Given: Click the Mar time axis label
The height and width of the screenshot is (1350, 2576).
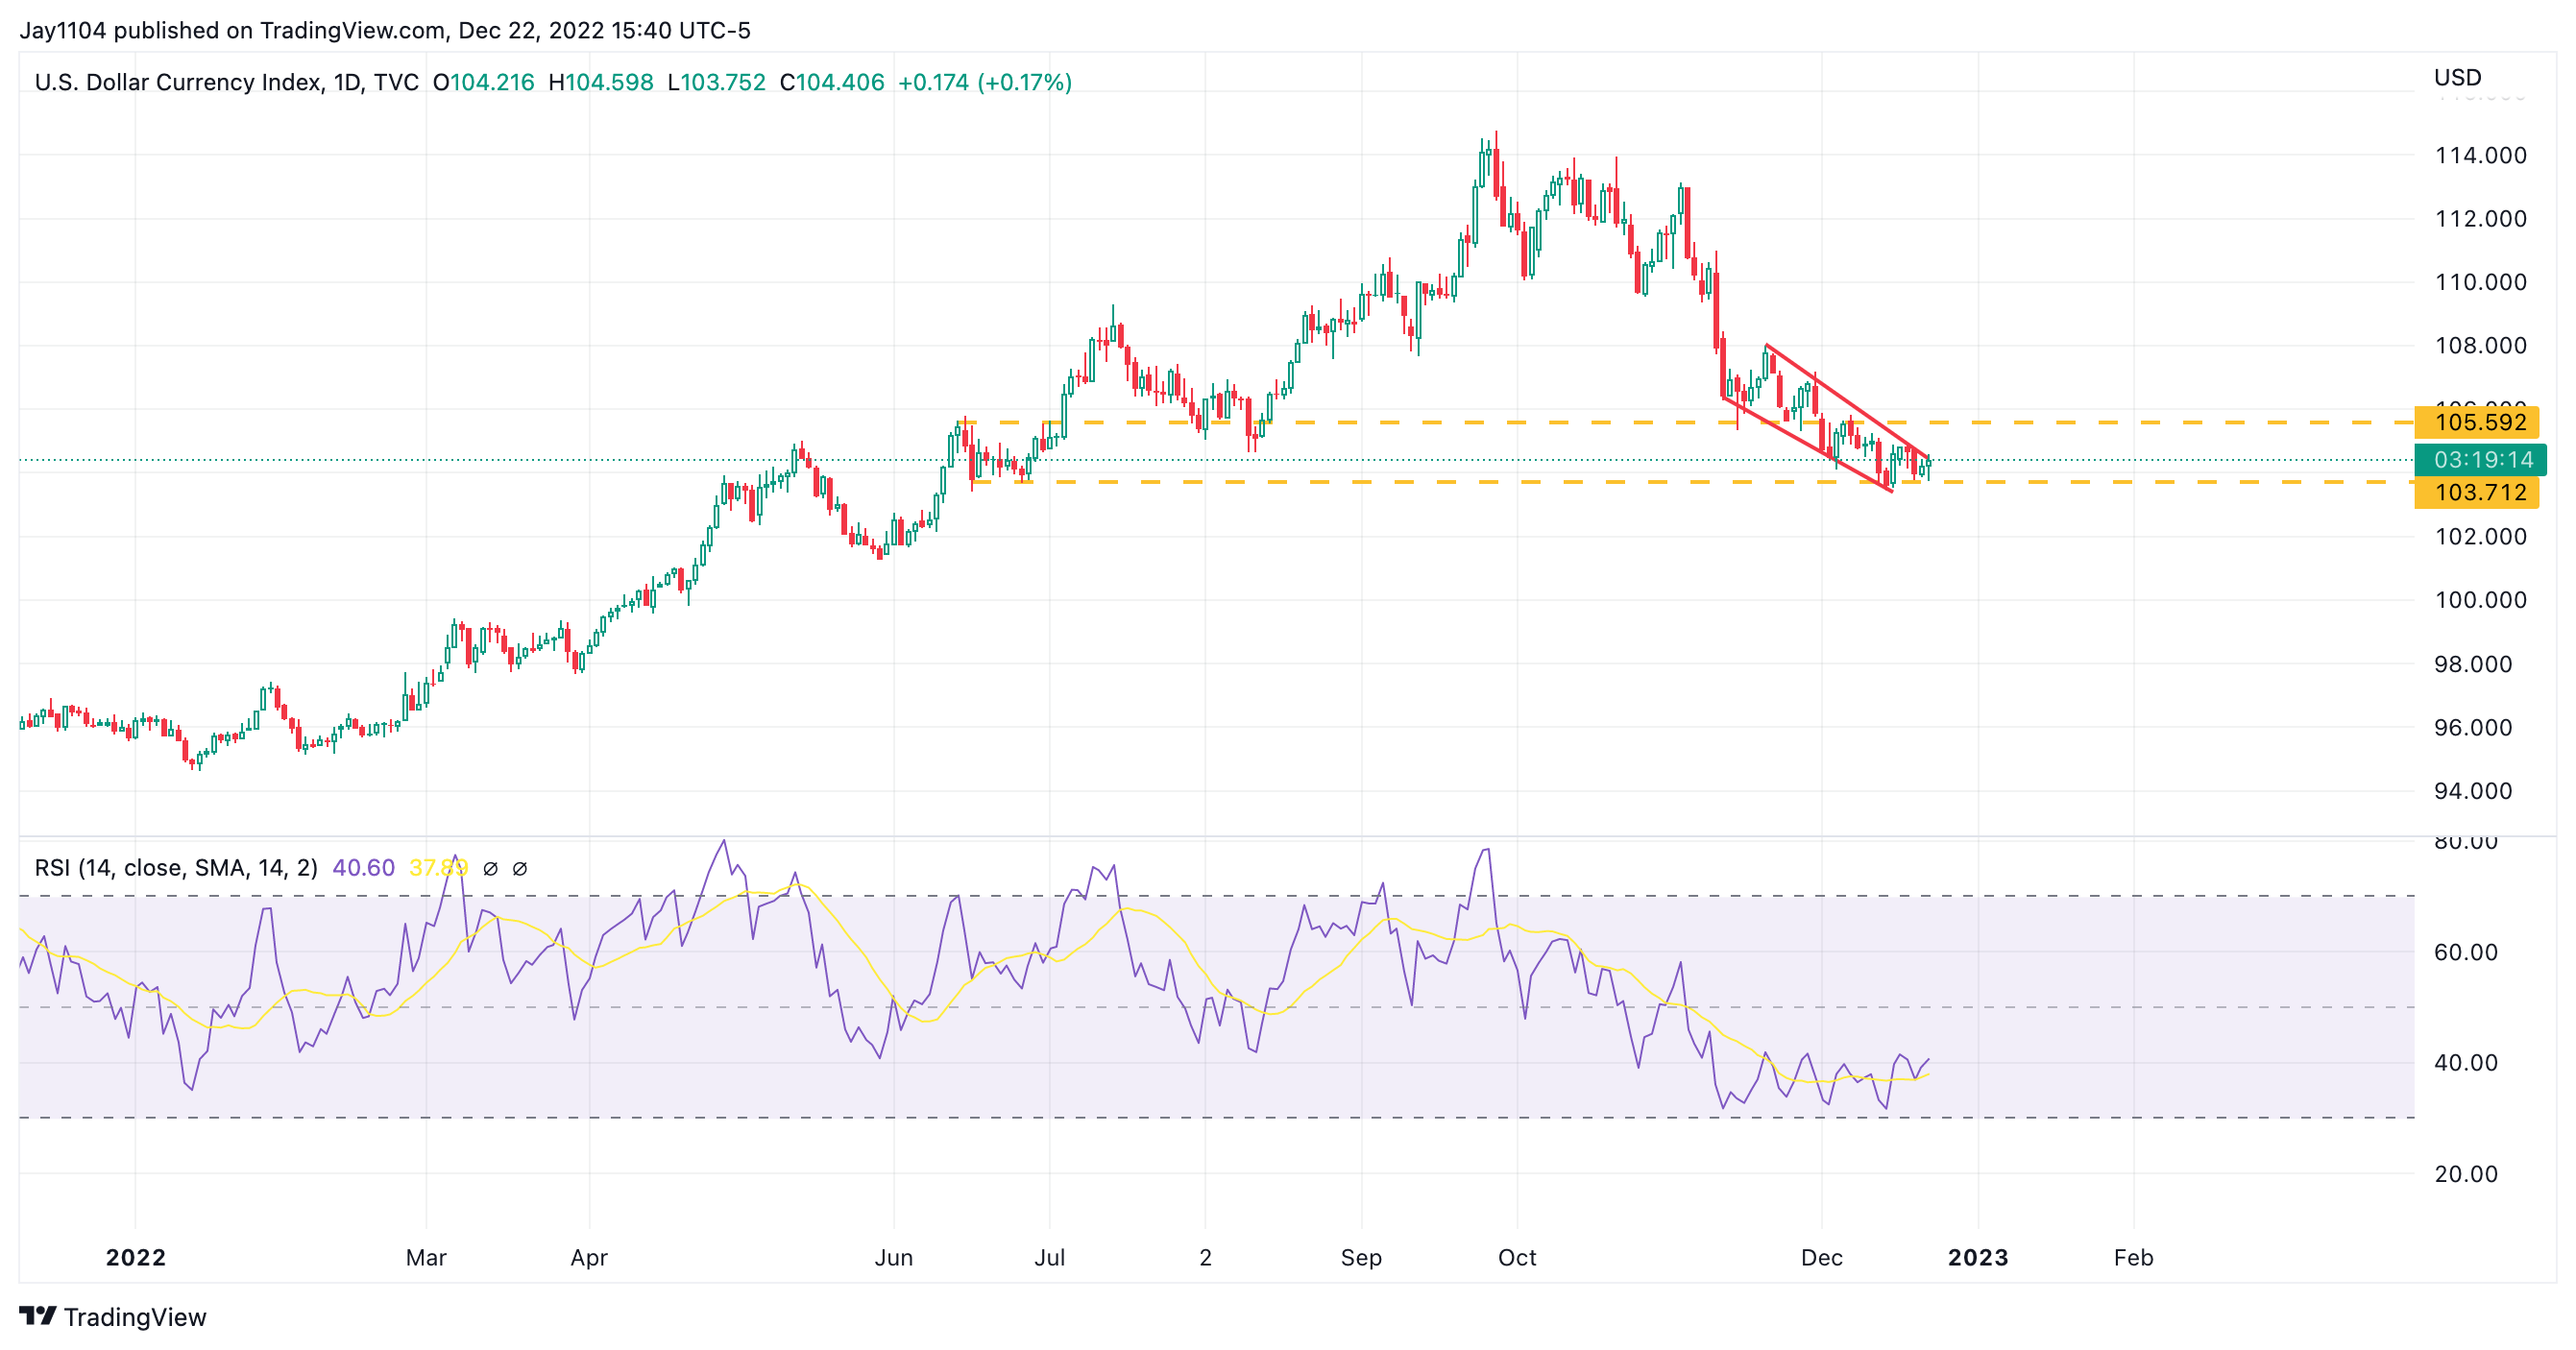Looking at the screenshot, I should pyautogui.click(x=426, y=1257).
